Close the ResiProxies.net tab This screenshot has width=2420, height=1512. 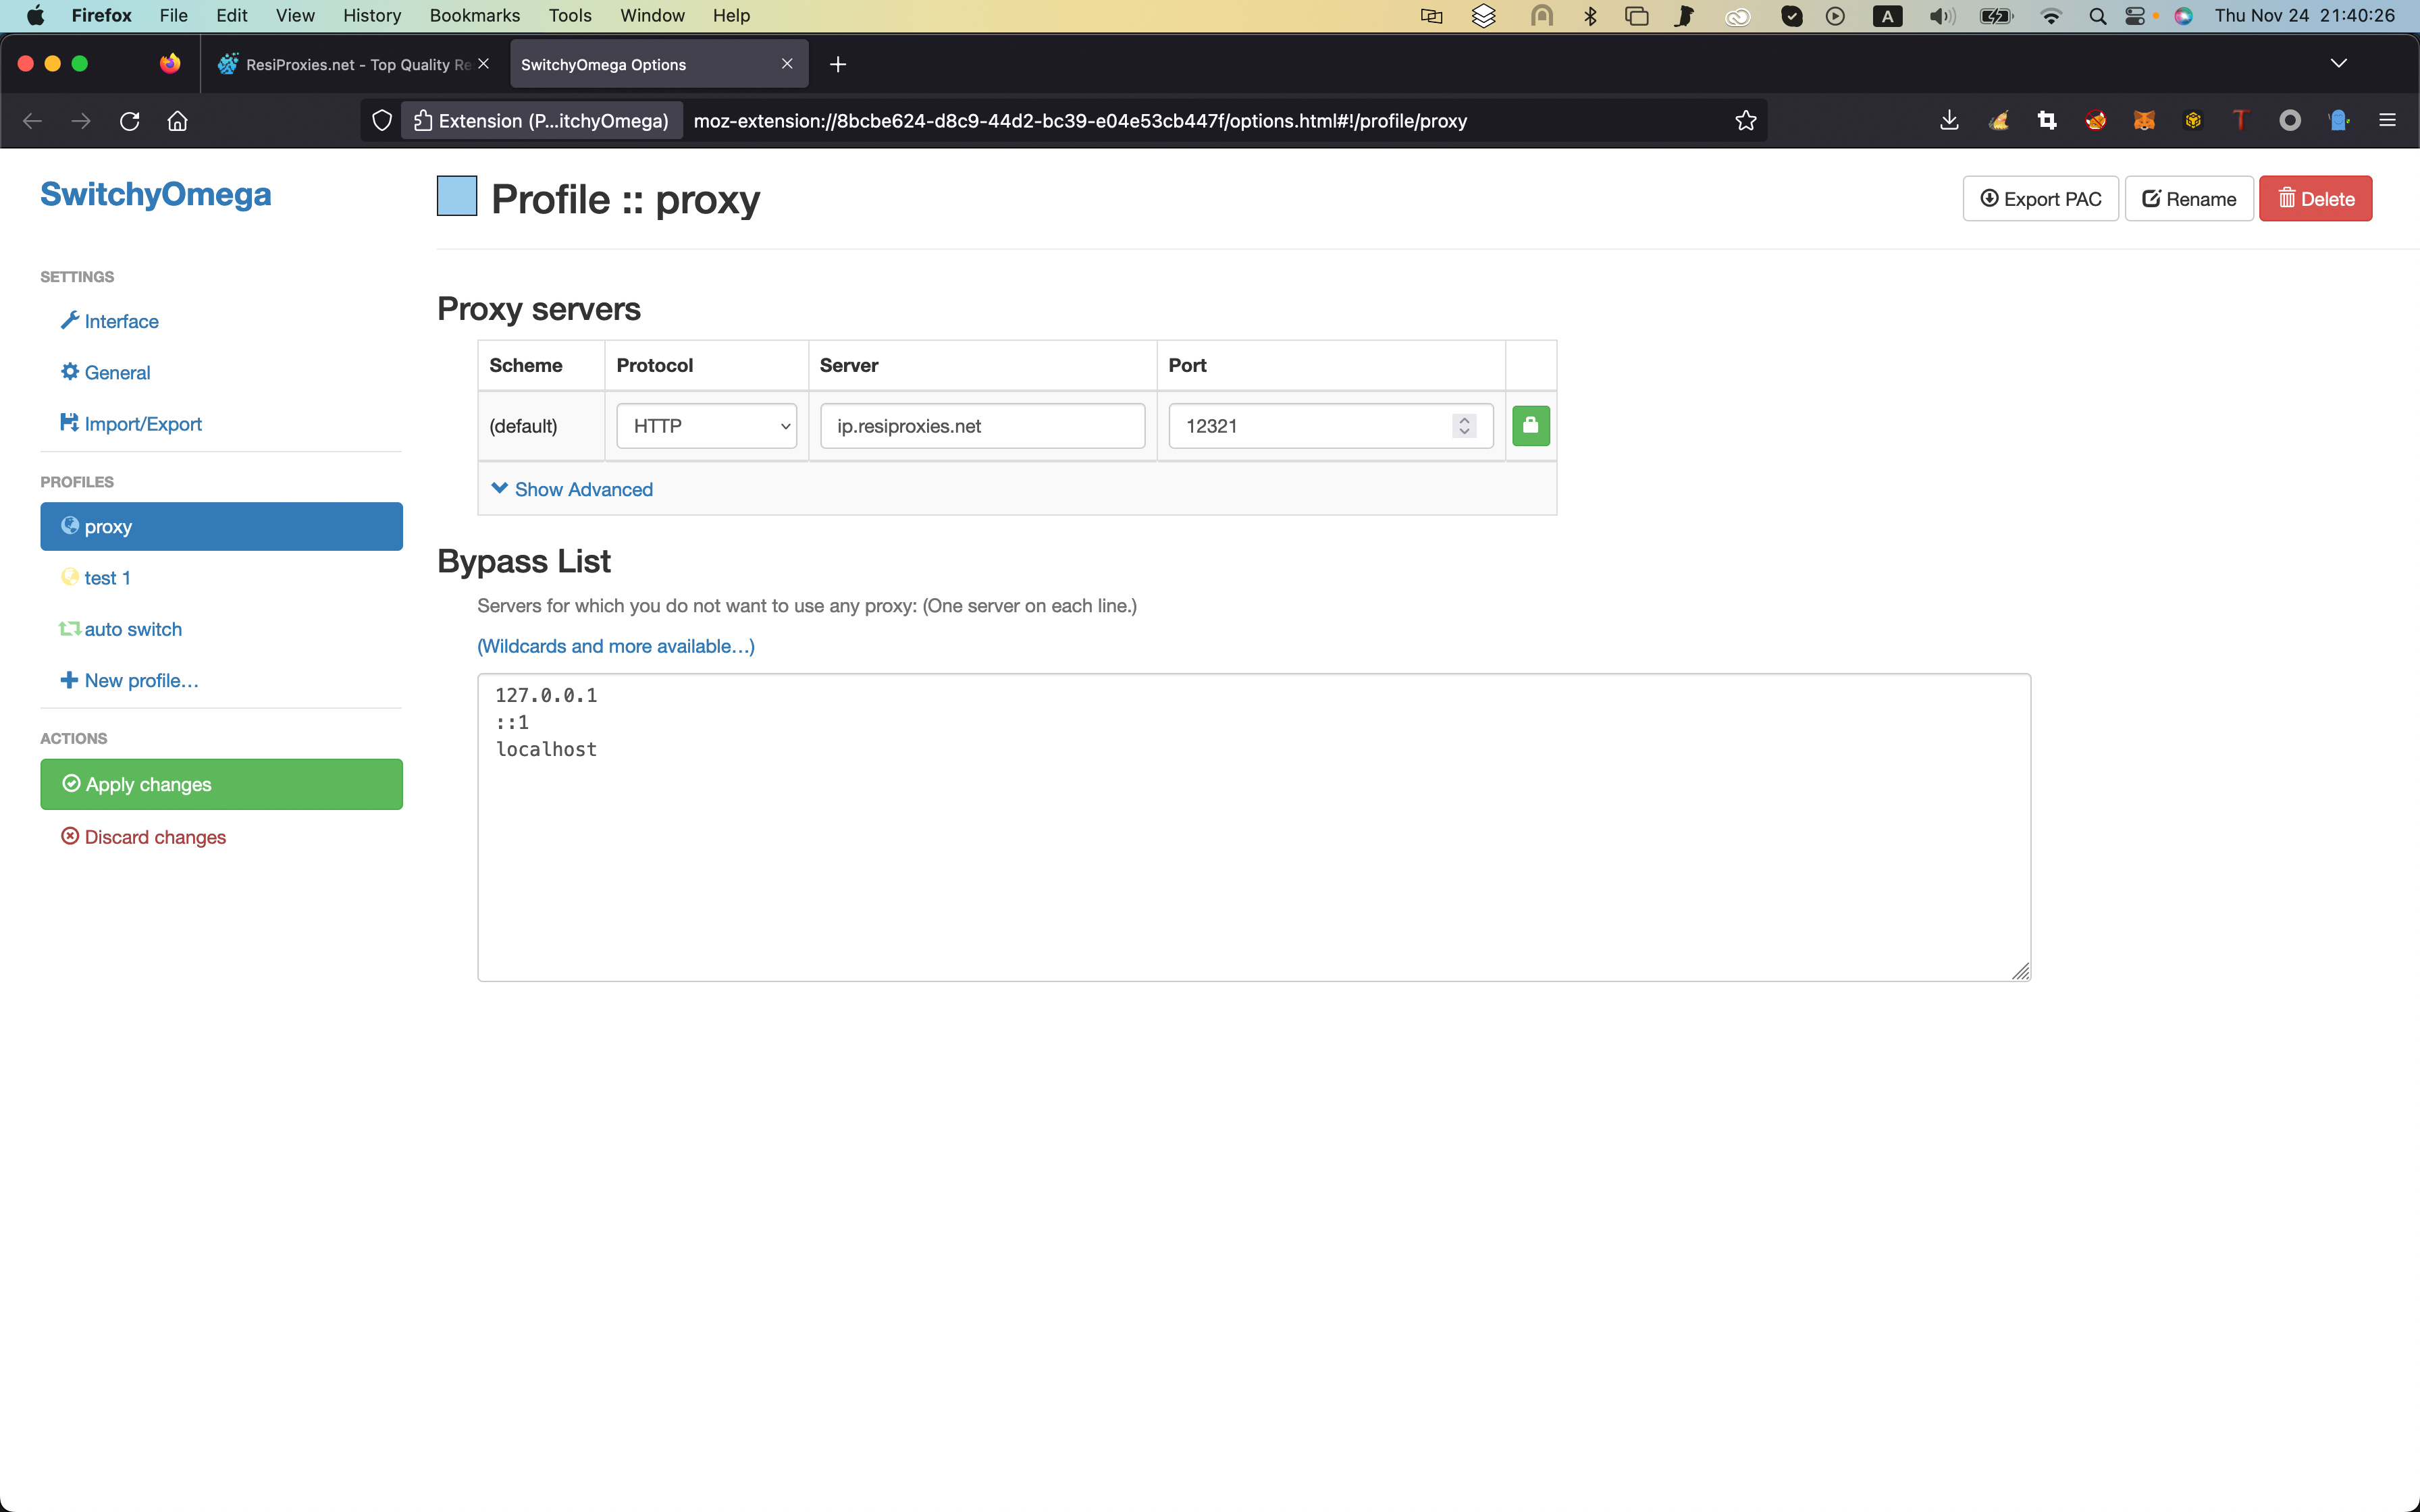point(484,64)
